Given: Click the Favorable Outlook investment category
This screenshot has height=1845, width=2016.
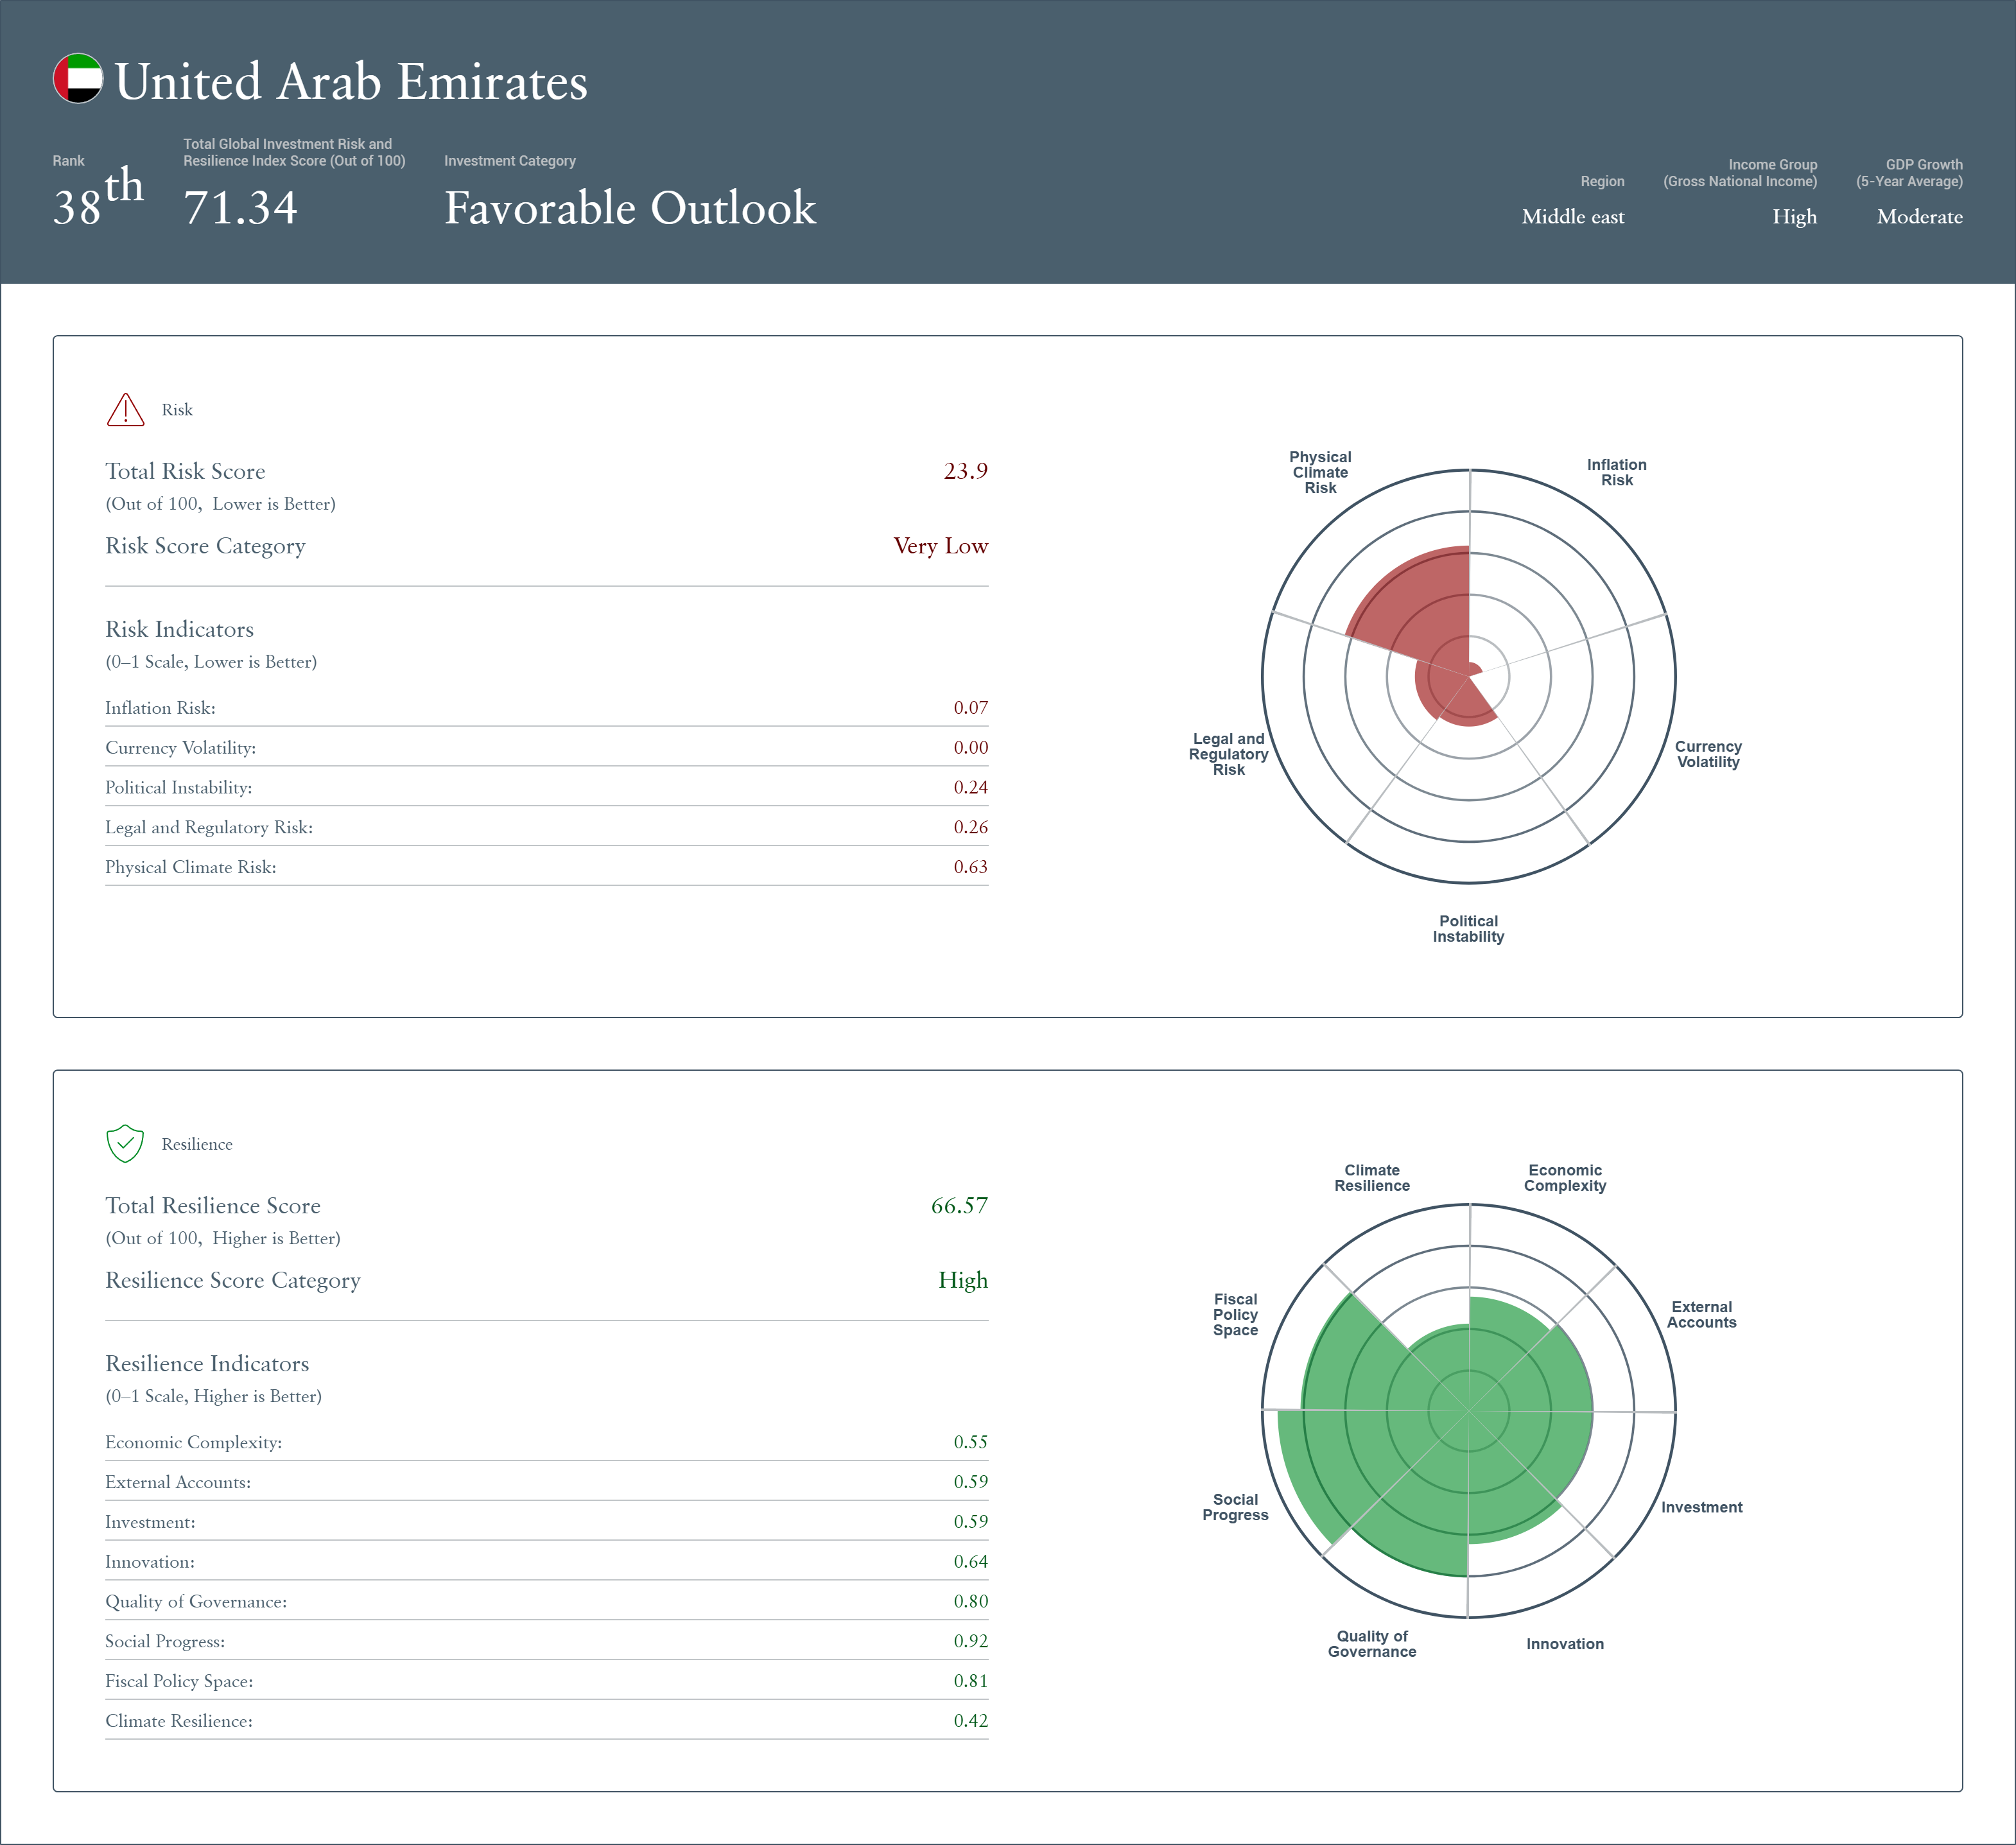Looking at the screenshot, I should pos(629,208).
